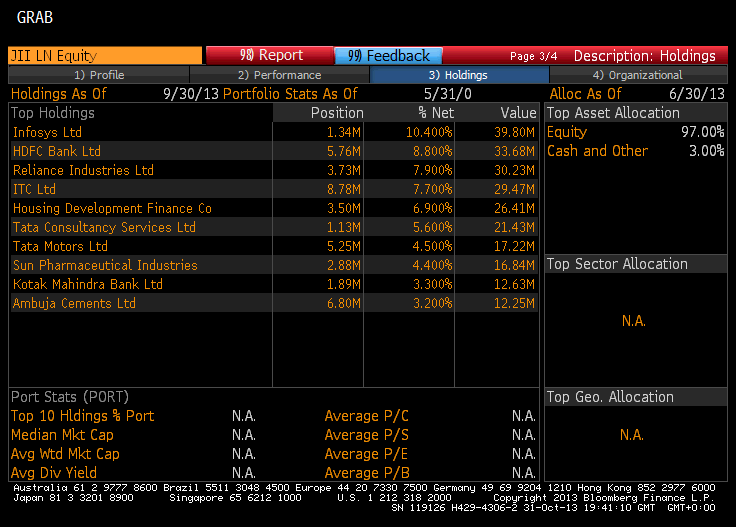Click Average P/C label
Viewport: 736px width, 527px height.
click(367, 416)
